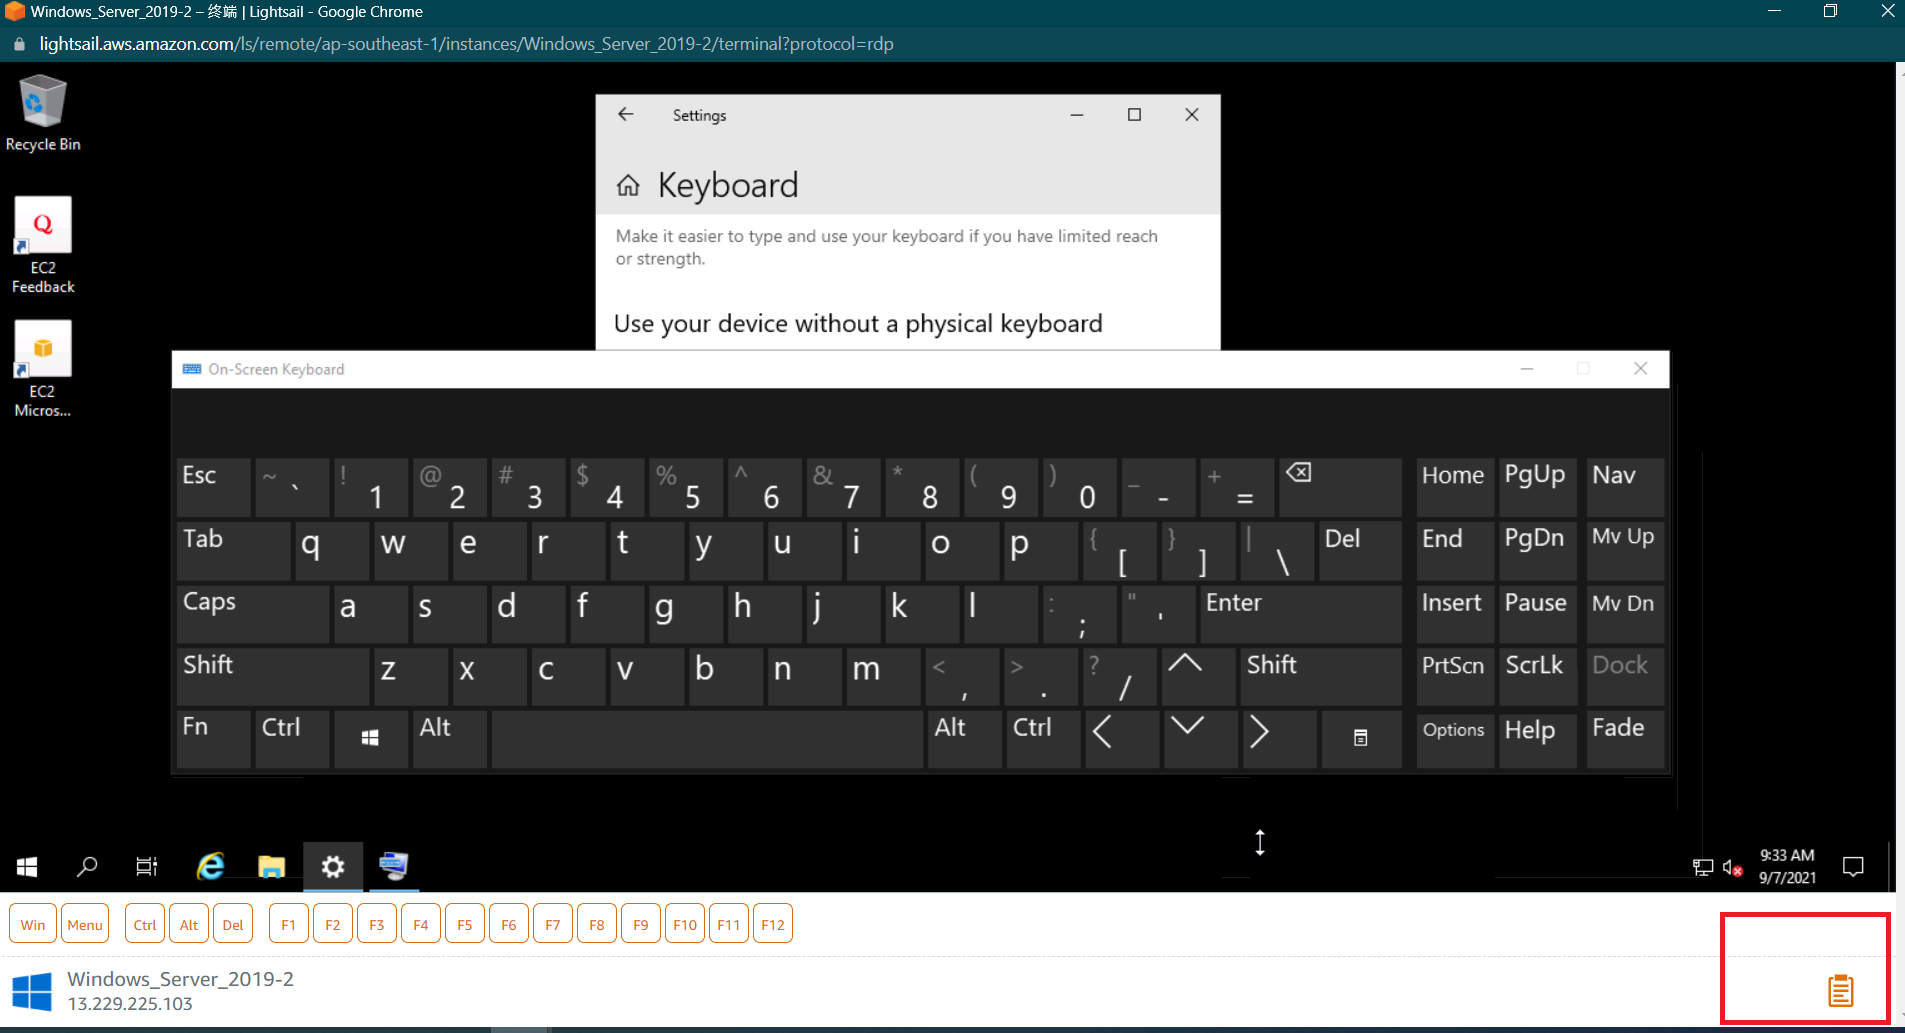Click the muted volume tray icon
Screen dimensions: 1905x1033
pyautogui.click(x=1733, y=868)
